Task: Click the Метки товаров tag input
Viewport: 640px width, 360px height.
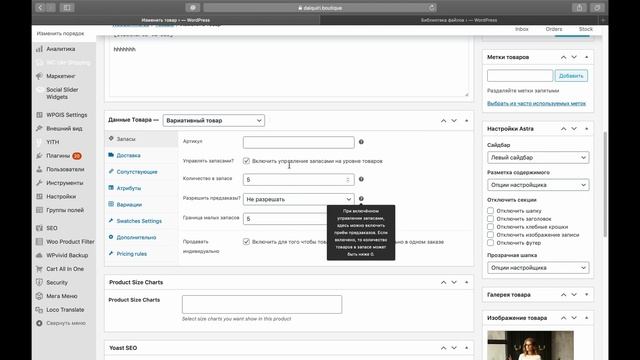Action: (520, 76)
